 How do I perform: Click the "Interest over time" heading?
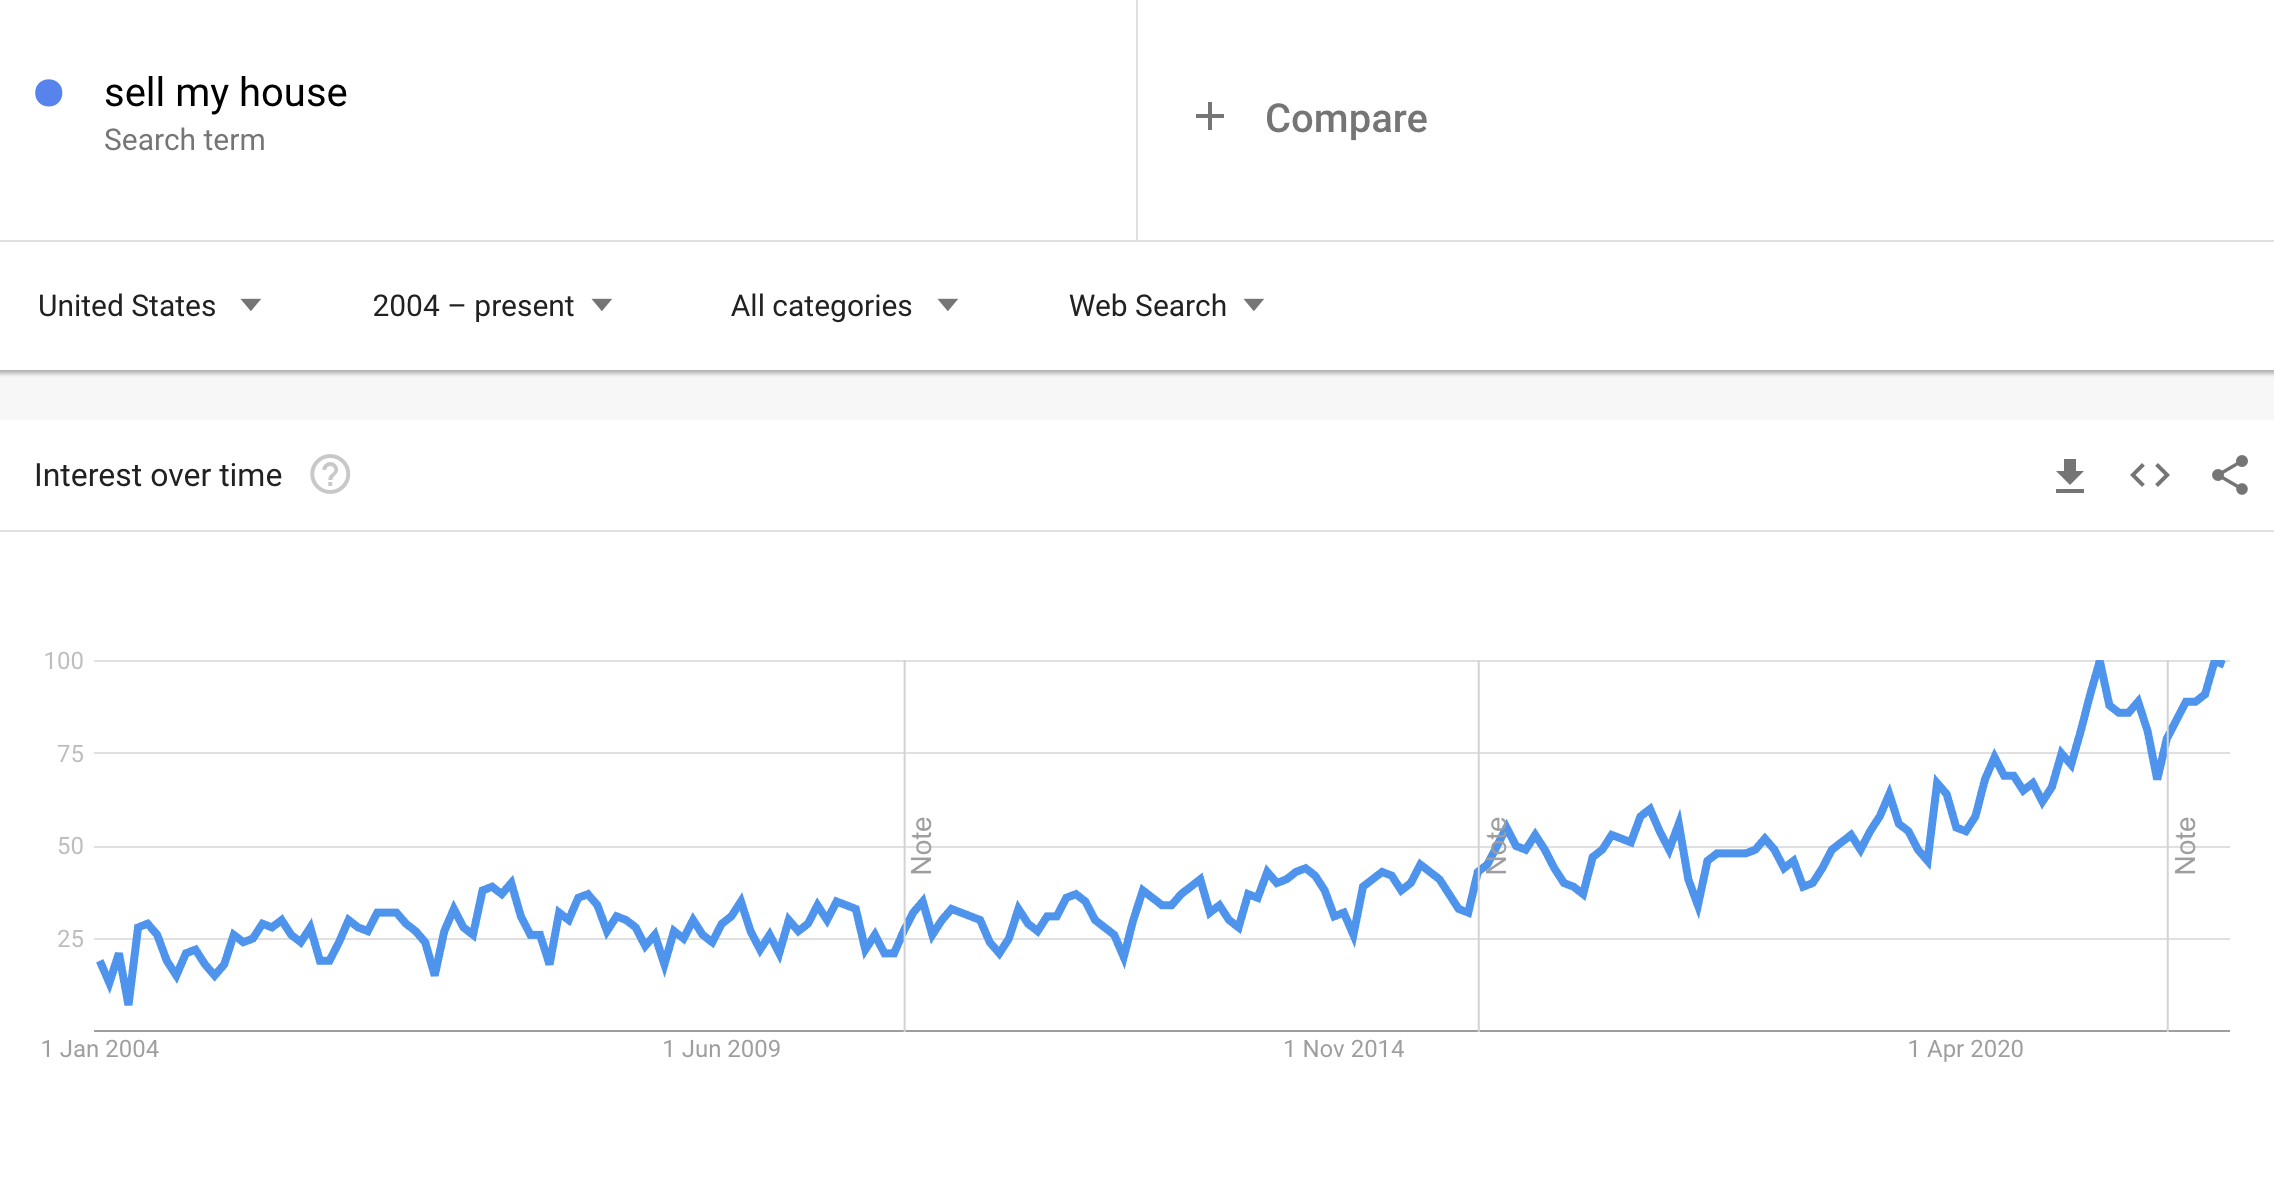(x=158, y=475)
